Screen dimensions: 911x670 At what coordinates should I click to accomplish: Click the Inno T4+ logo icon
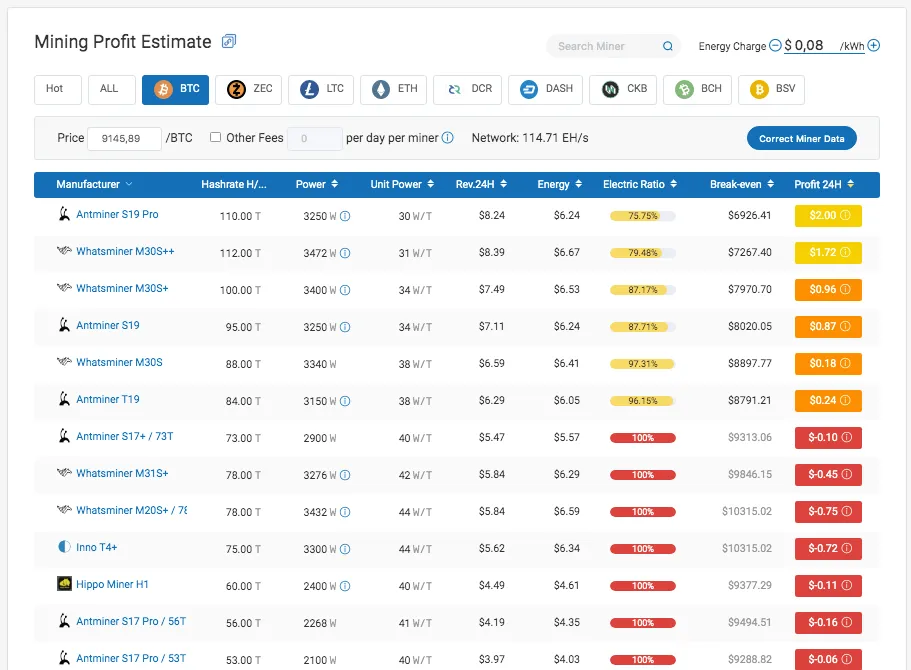point(64,547)
